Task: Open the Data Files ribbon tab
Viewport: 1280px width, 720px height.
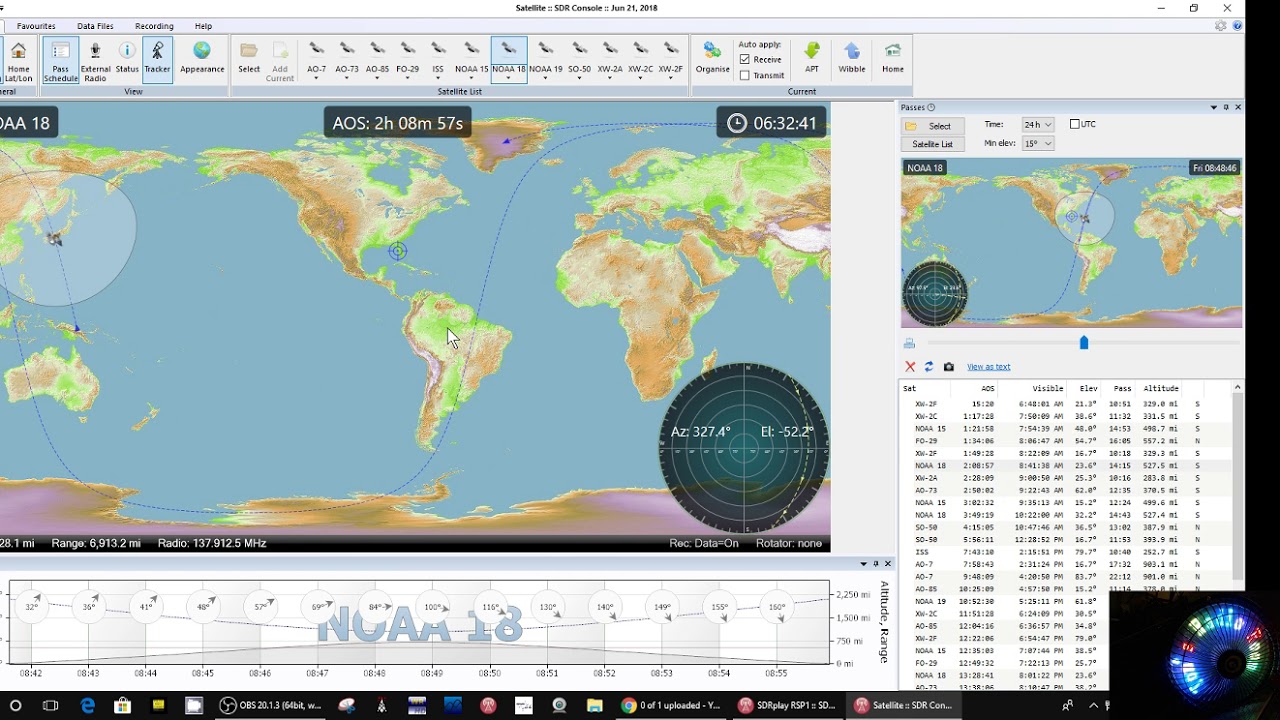Action: [95, 26]
